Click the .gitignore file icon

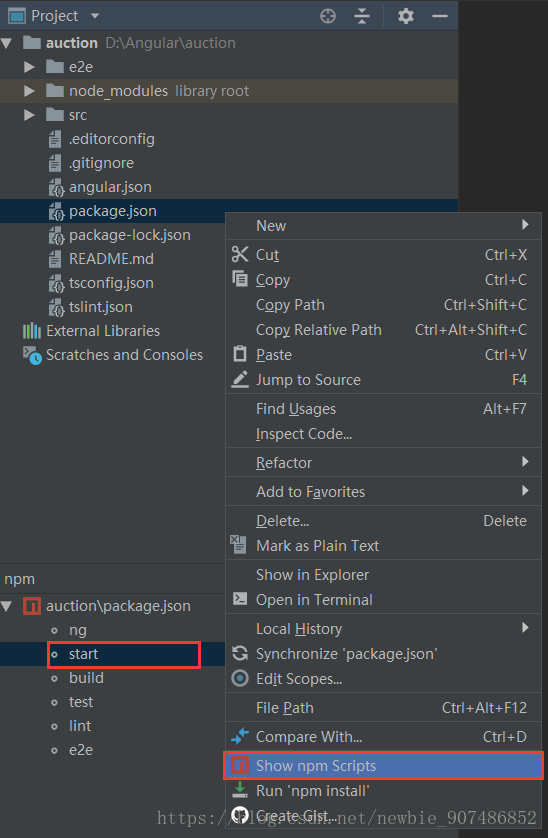tap(55, 163)
